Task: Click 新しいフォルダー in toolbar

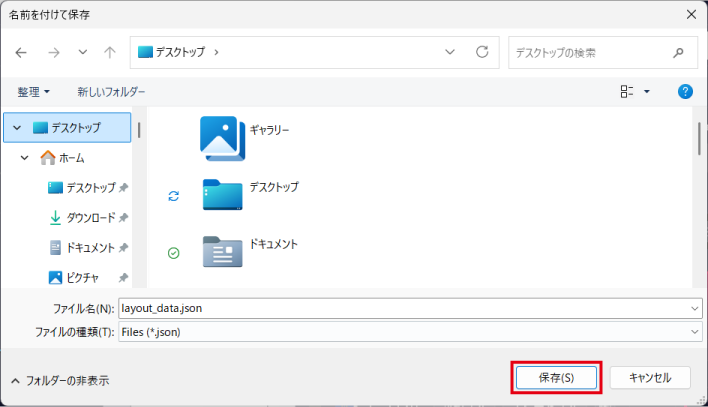Action: [x=111, y=91]
